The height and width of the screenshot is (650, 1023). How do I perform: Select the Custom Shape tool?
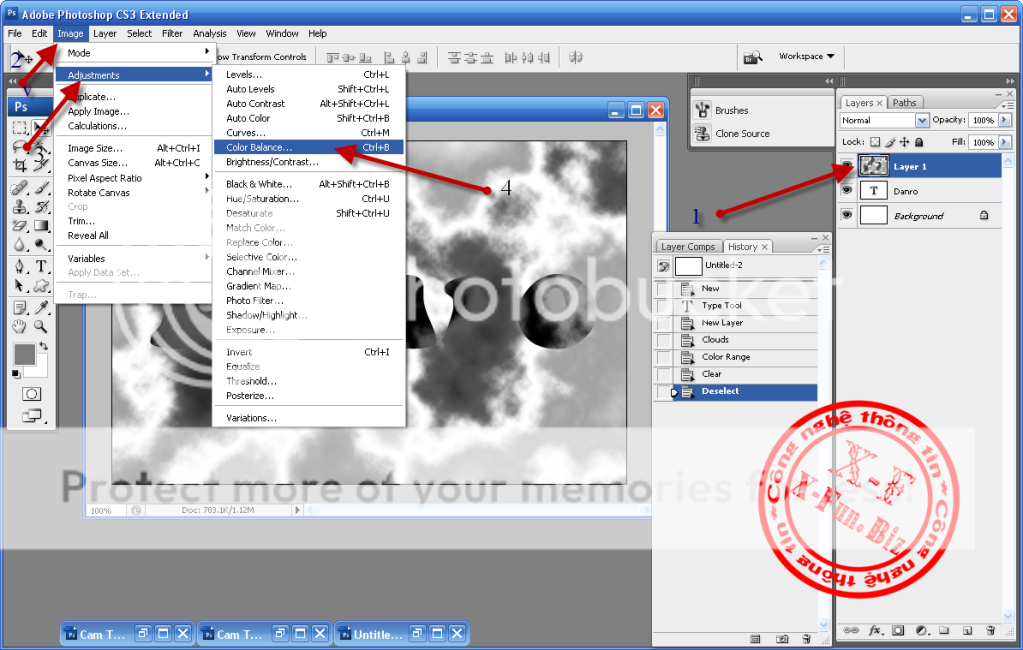point(42,286)
